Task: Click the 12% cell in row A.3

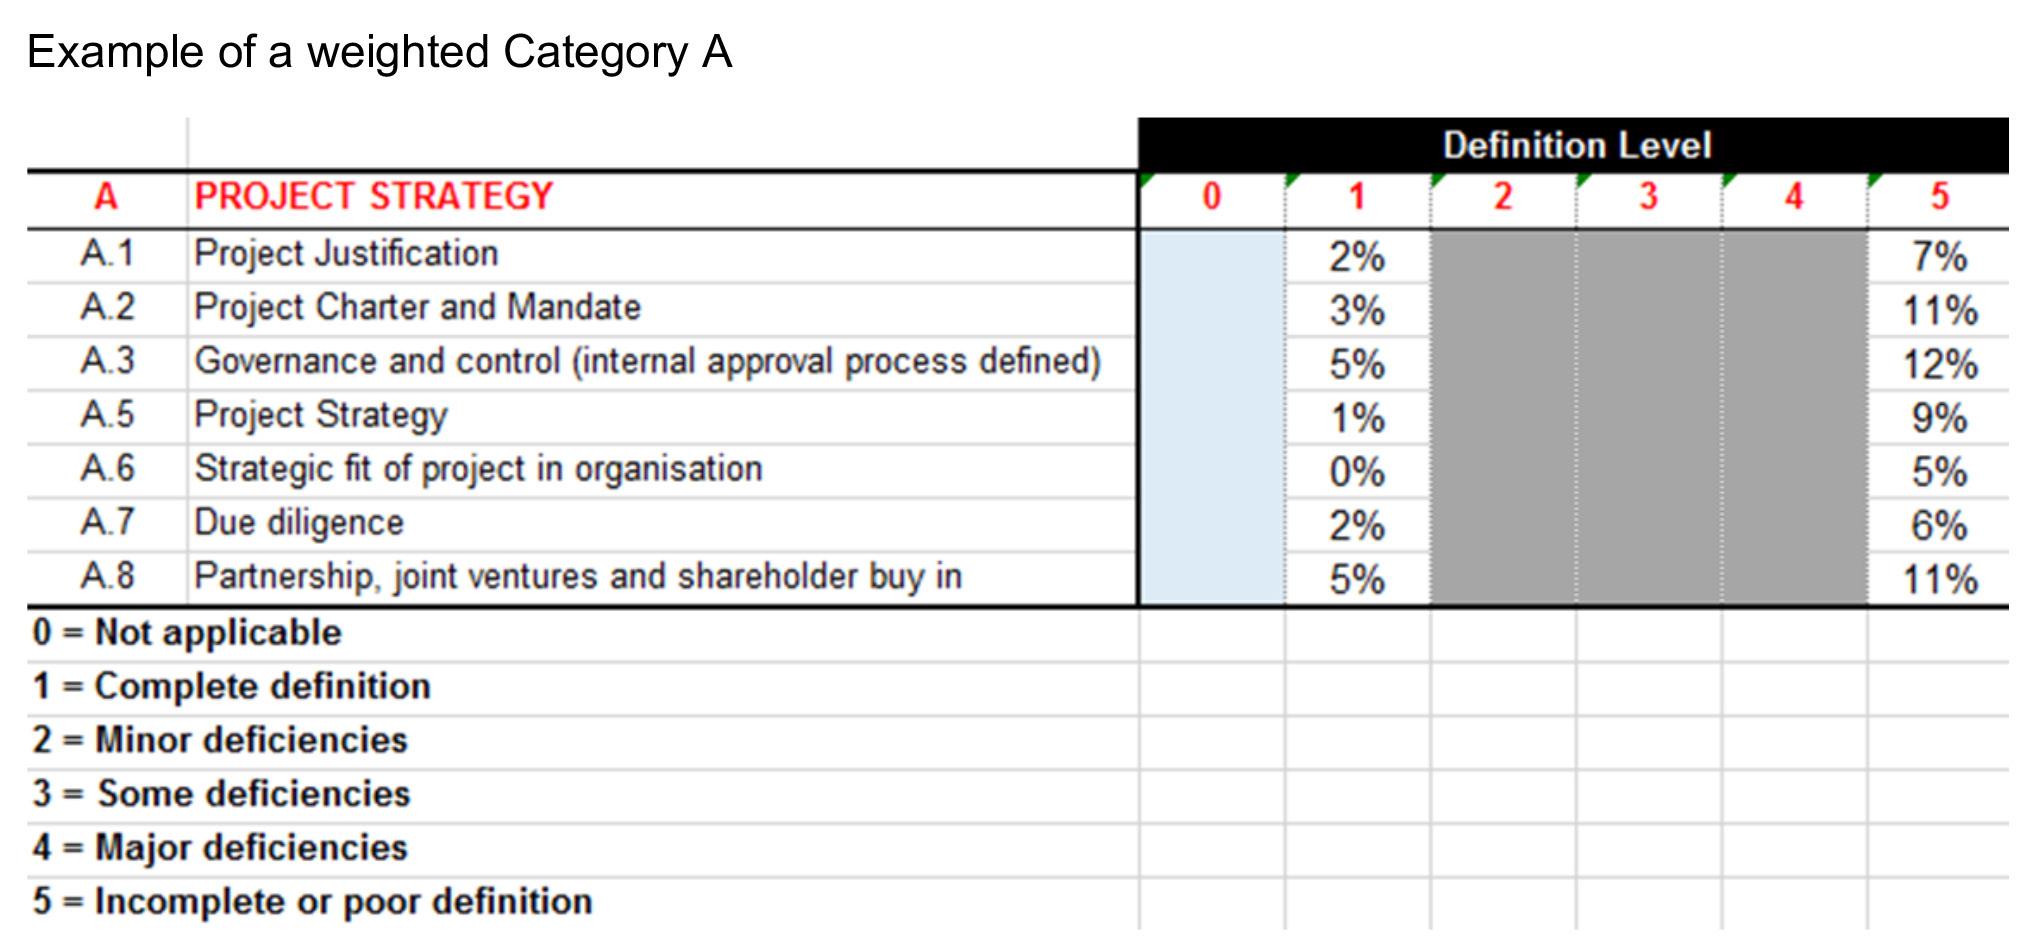Action: (x=1938, y=364)
